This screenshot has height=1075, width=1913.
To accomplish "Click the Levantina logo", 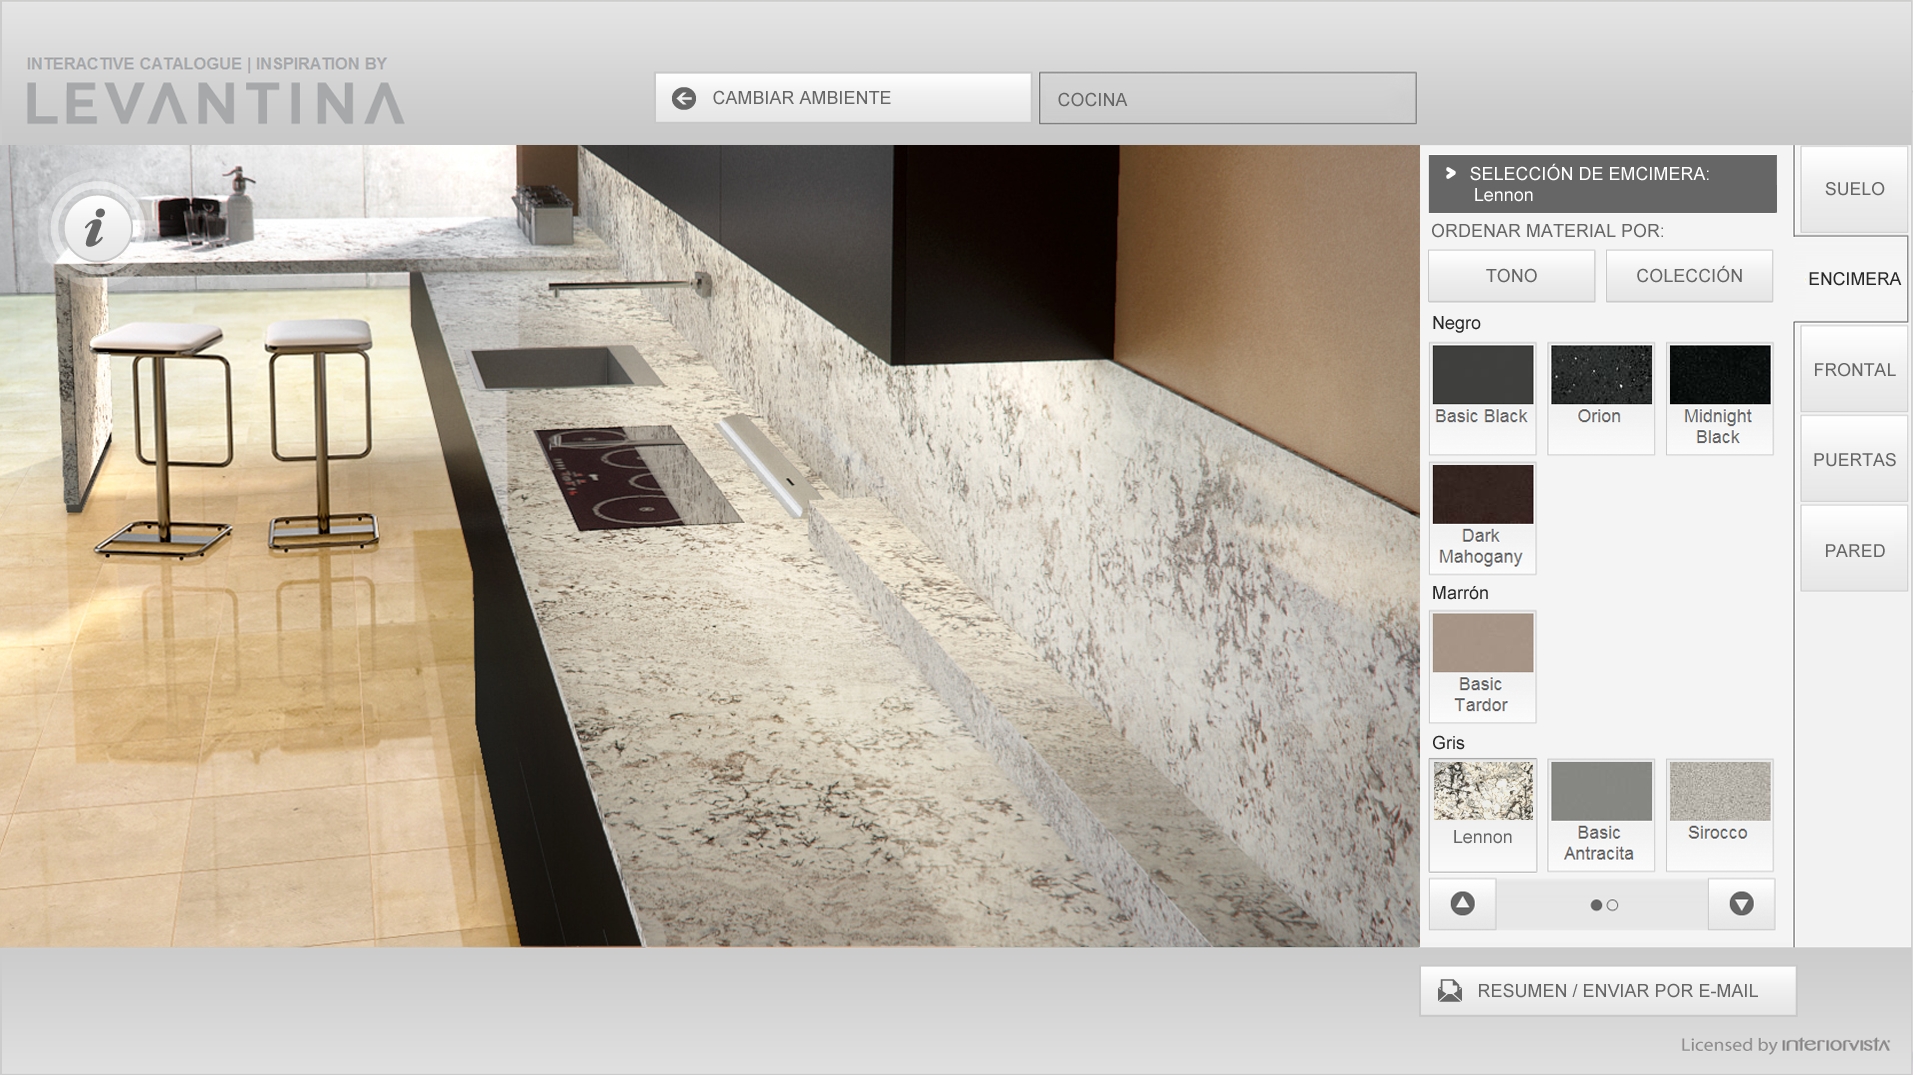I will [x=216, y=104].
